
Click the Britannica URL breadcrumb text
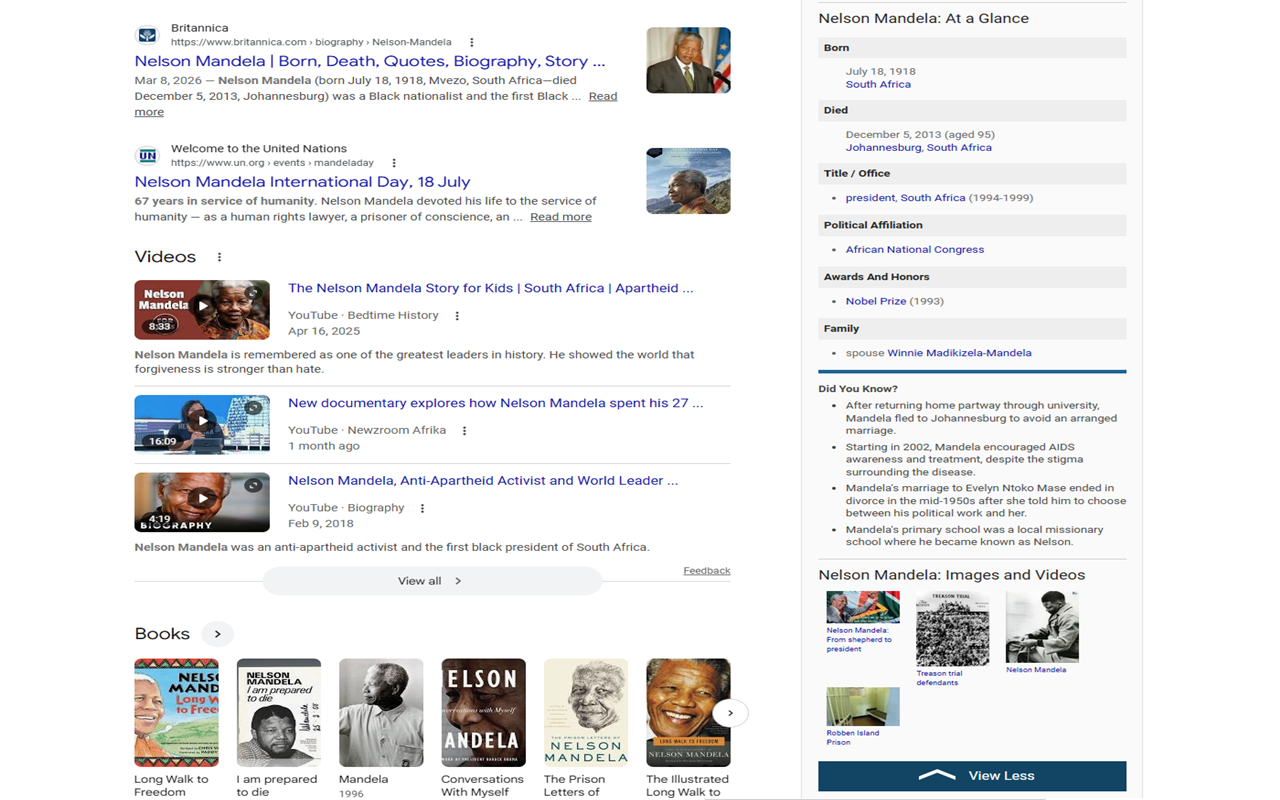(x=311, y=42)
